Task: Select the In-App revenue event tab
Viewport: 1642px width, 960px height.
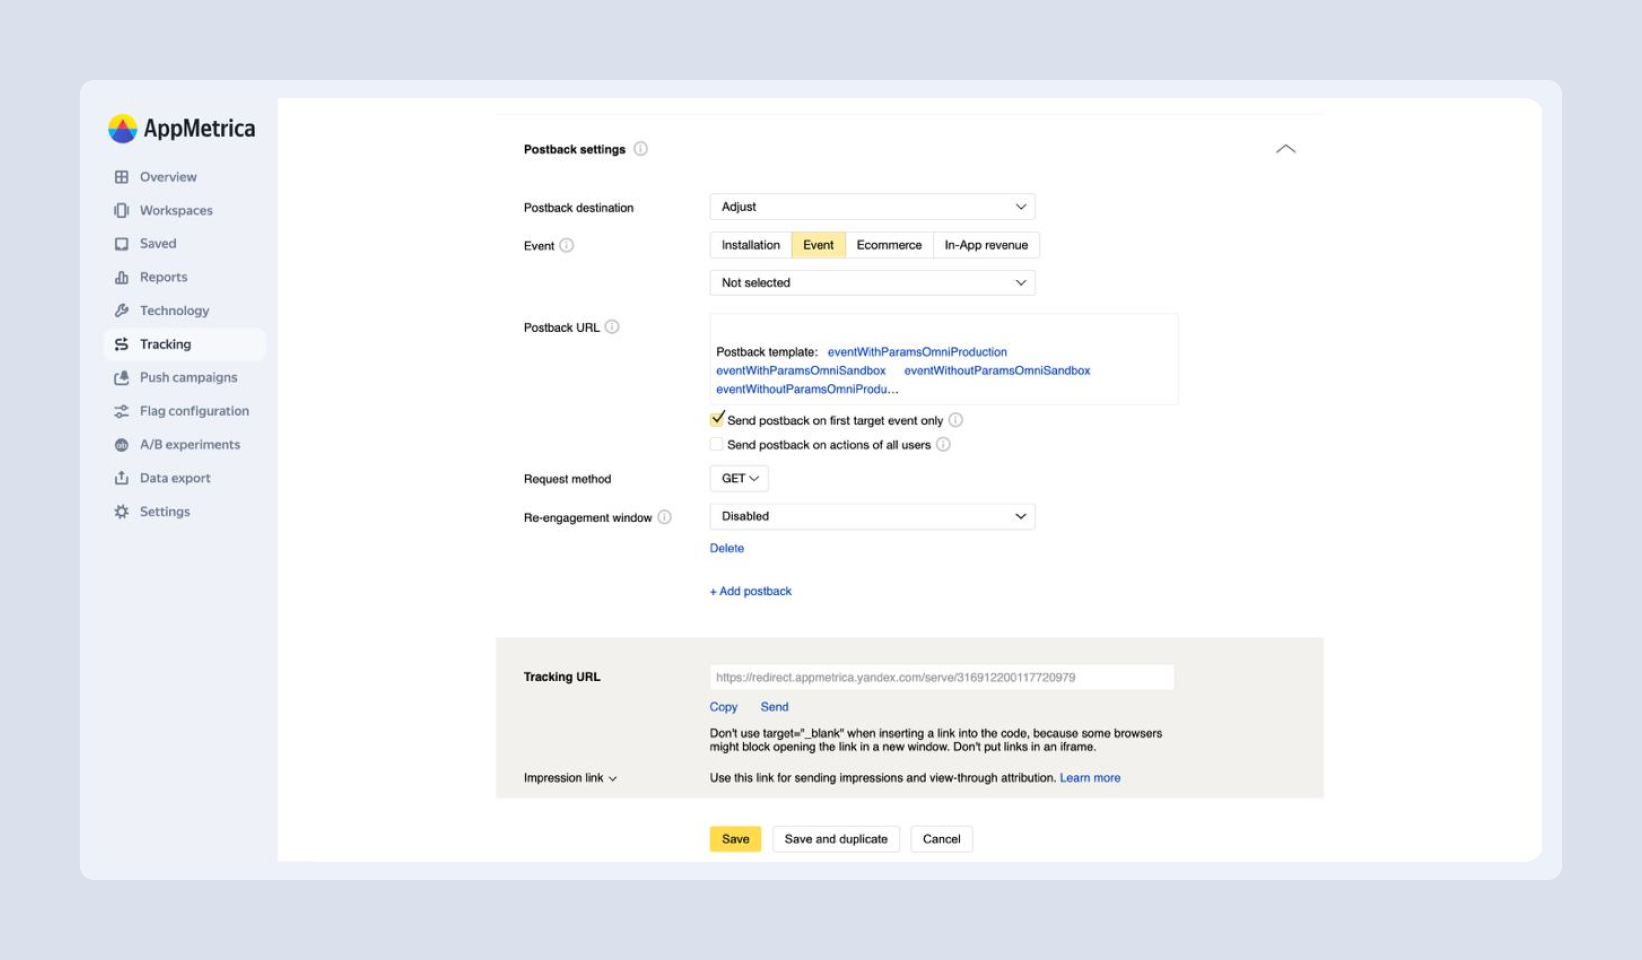Action: [x=985, y=245]
